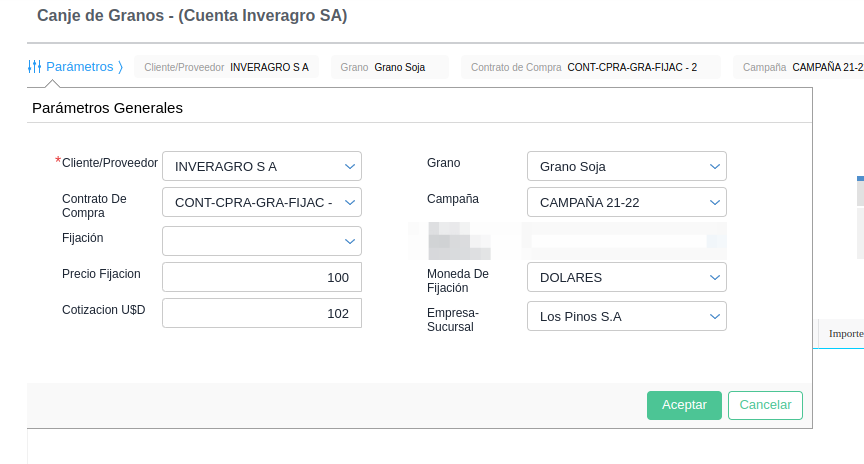Expand the Grano Soja dropdown
The width and height of the screenshot is (864, 464).
(x=626, y=166)
